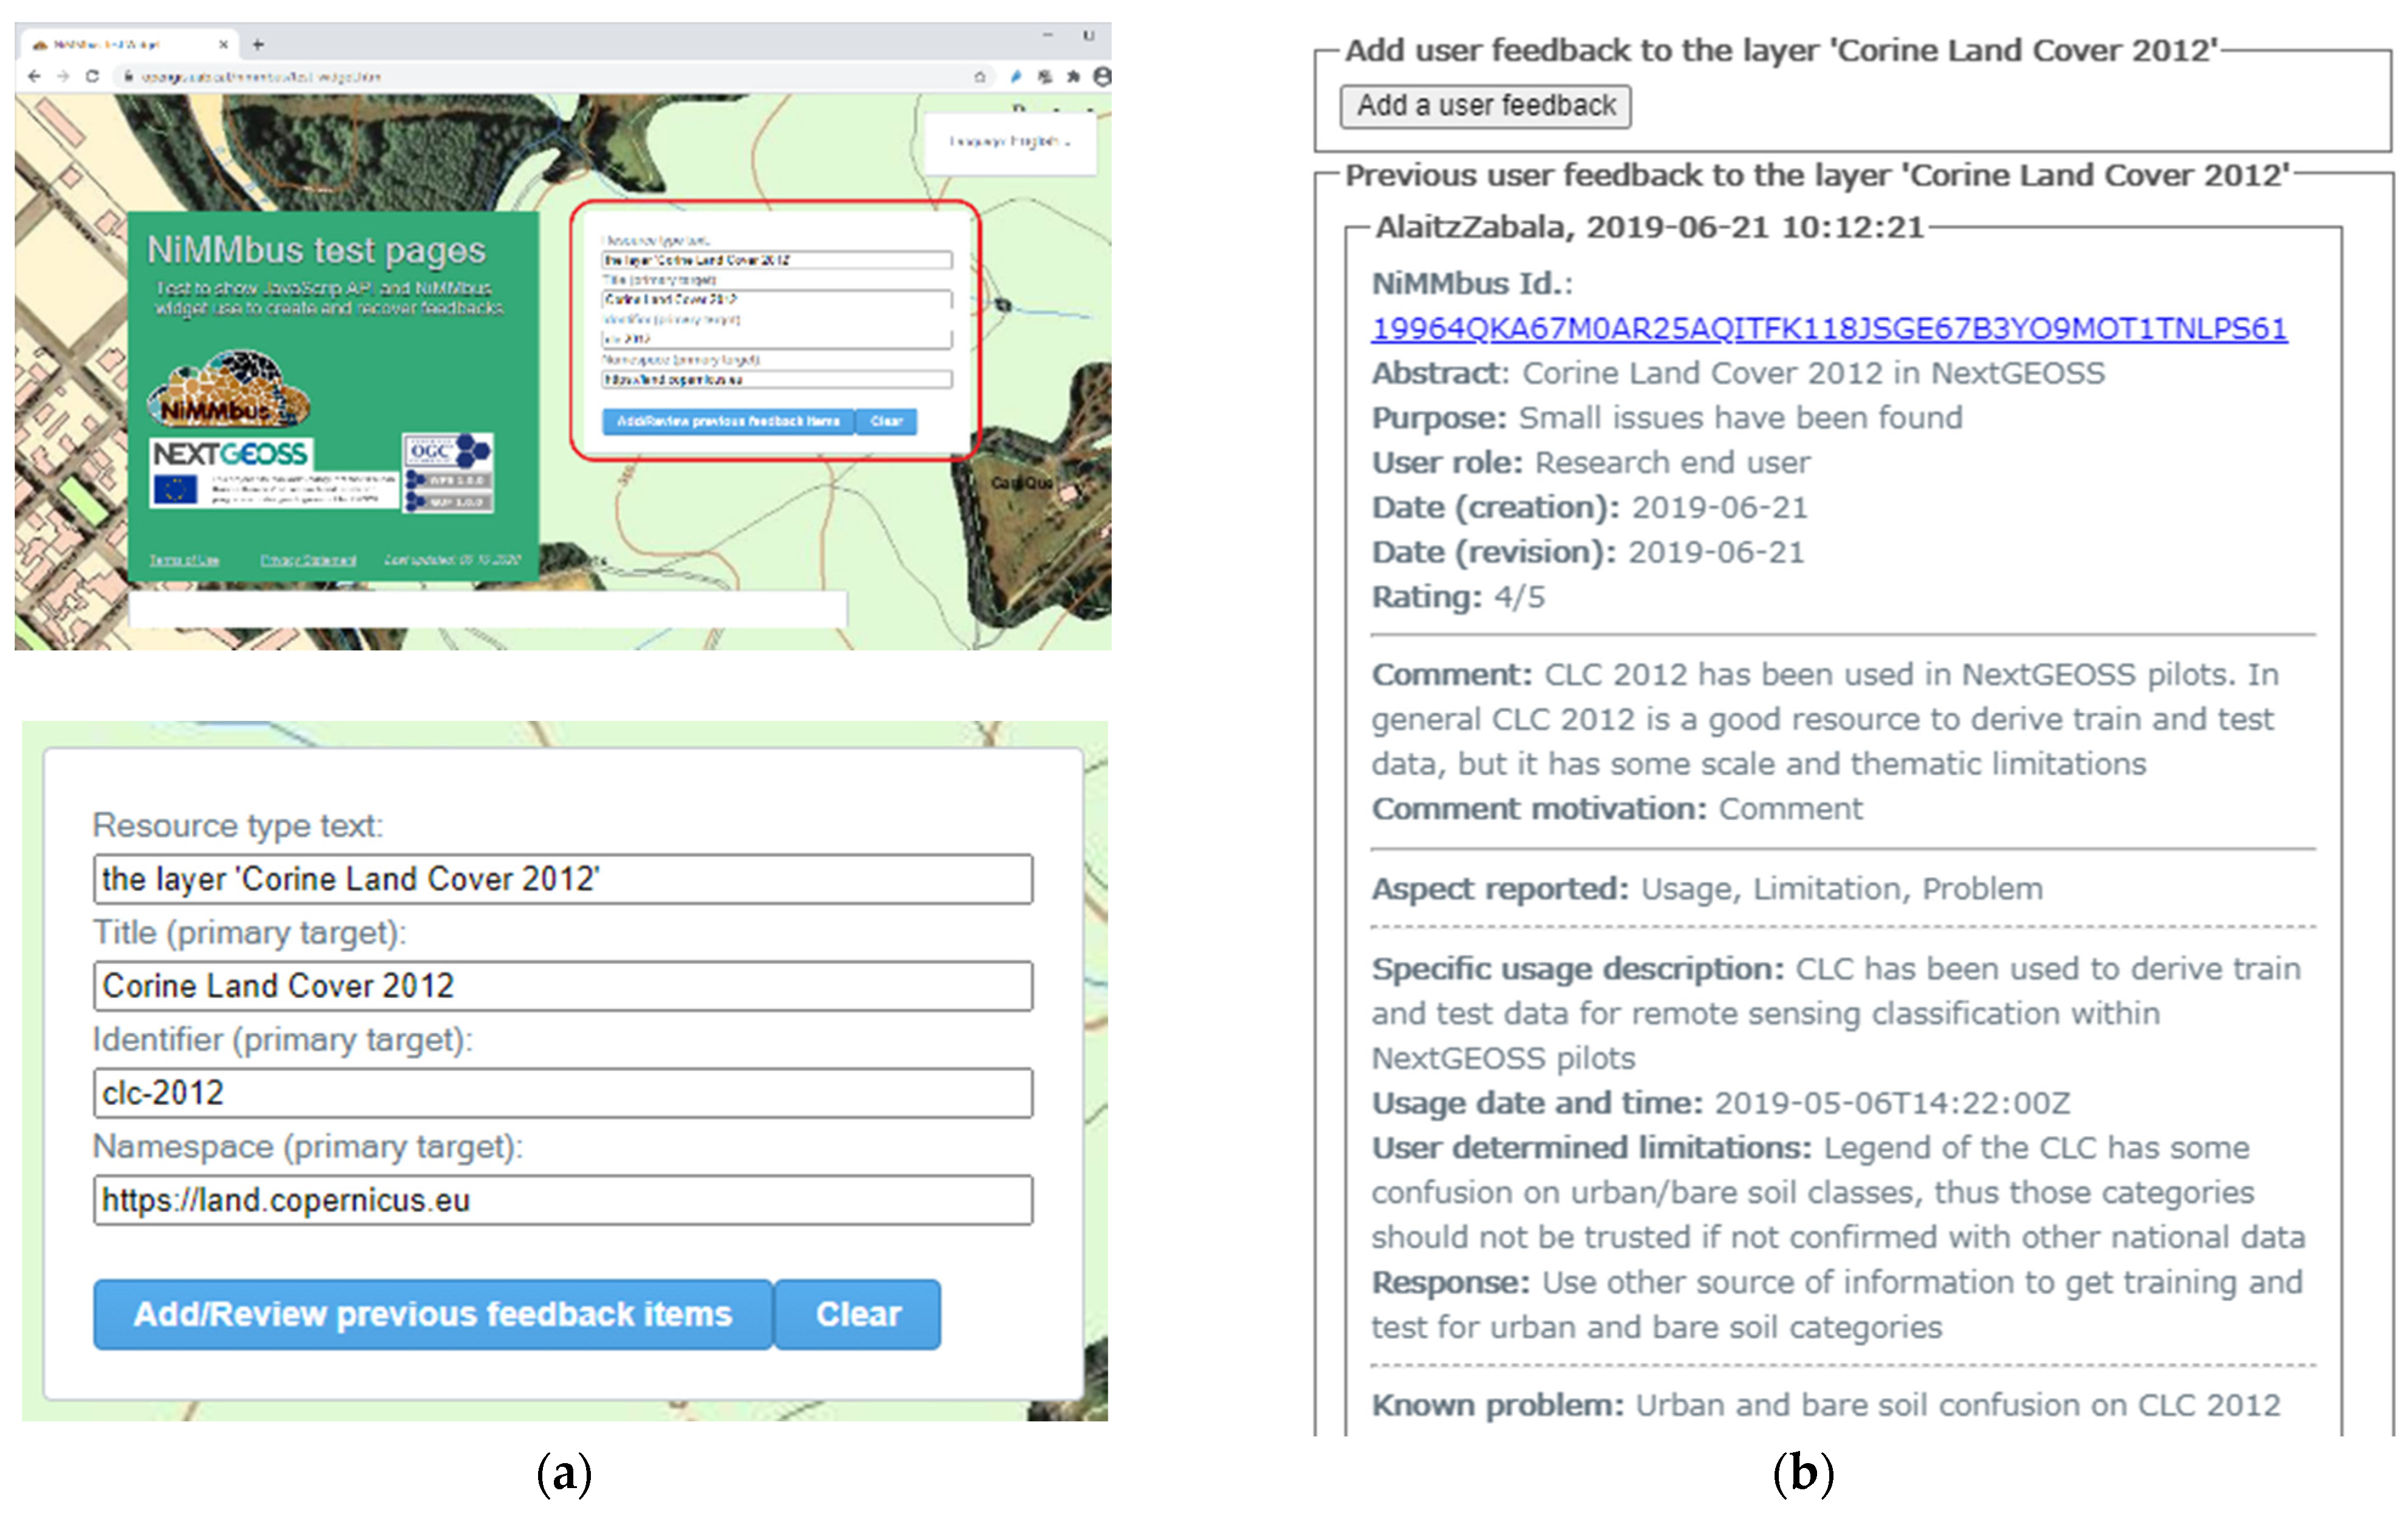Open Terms of Use link
This screenshot has height=1516, width=2408.
[184, 560]
